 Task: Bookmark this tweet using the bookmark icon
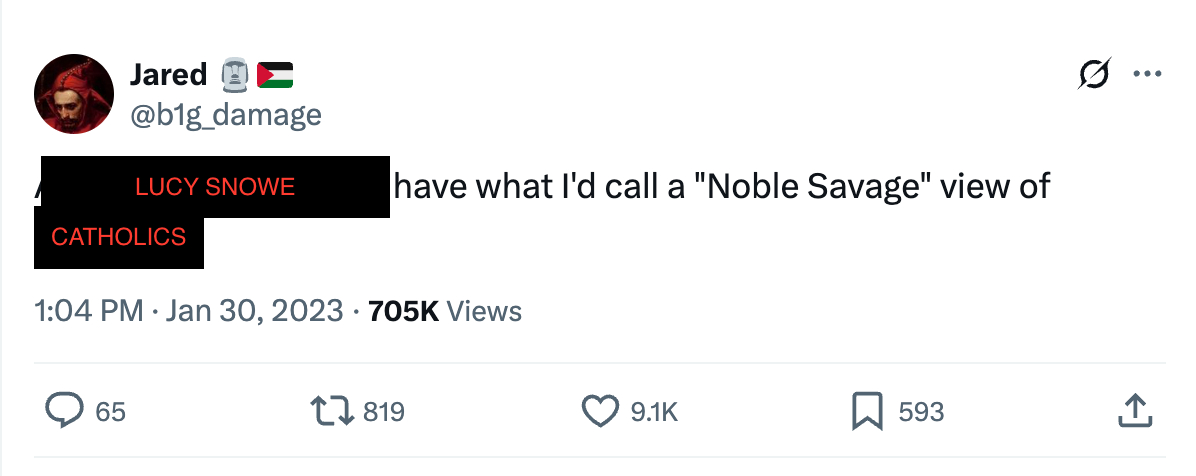pos(865,411)
